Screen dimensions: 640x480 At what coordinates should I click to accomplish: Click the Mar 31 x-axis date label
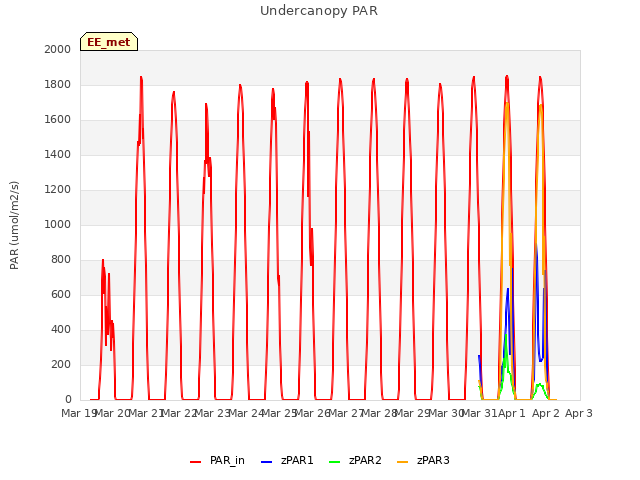click(x=480, y=413)
